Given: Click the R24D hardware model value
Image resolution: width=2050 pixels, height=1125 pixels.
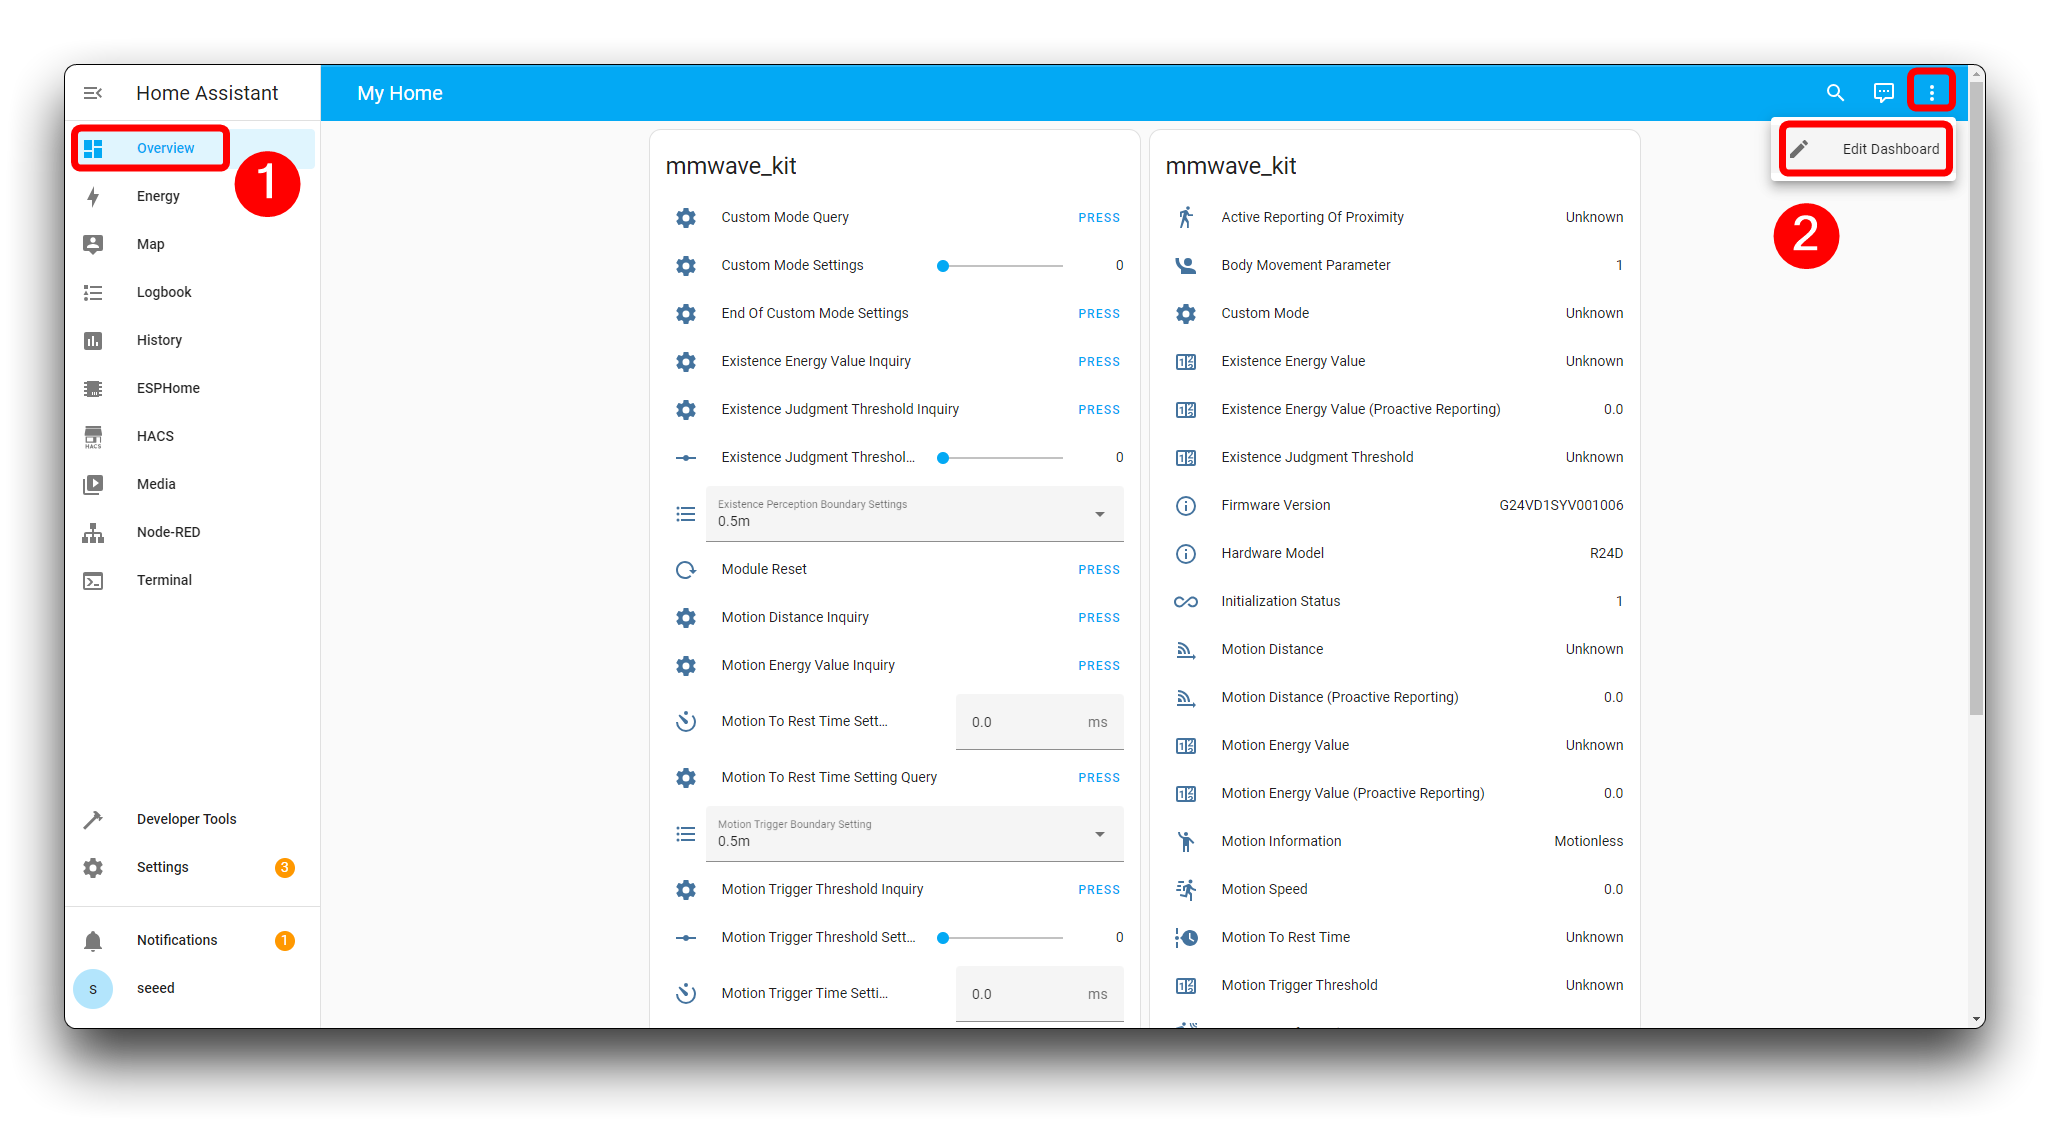Looking at the screenshot, I should point(1606,553).
